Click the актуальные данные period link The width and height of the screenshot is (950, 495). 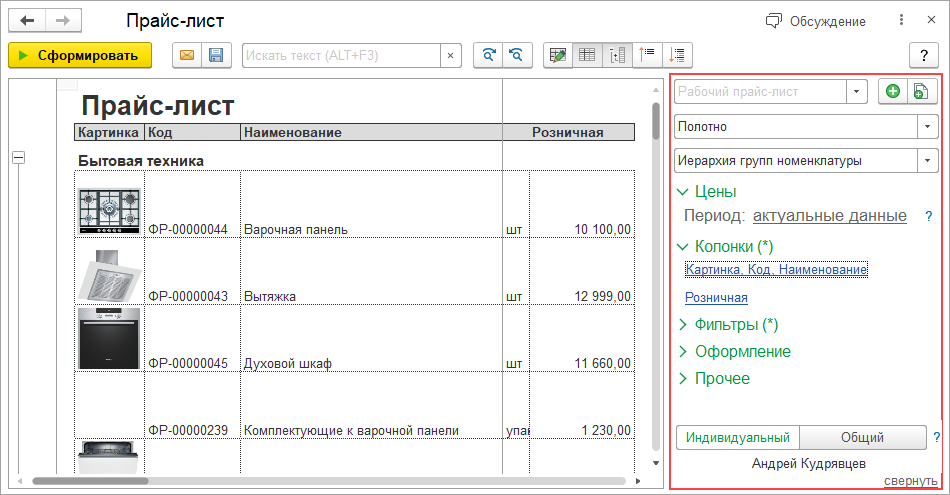(829, 216)
